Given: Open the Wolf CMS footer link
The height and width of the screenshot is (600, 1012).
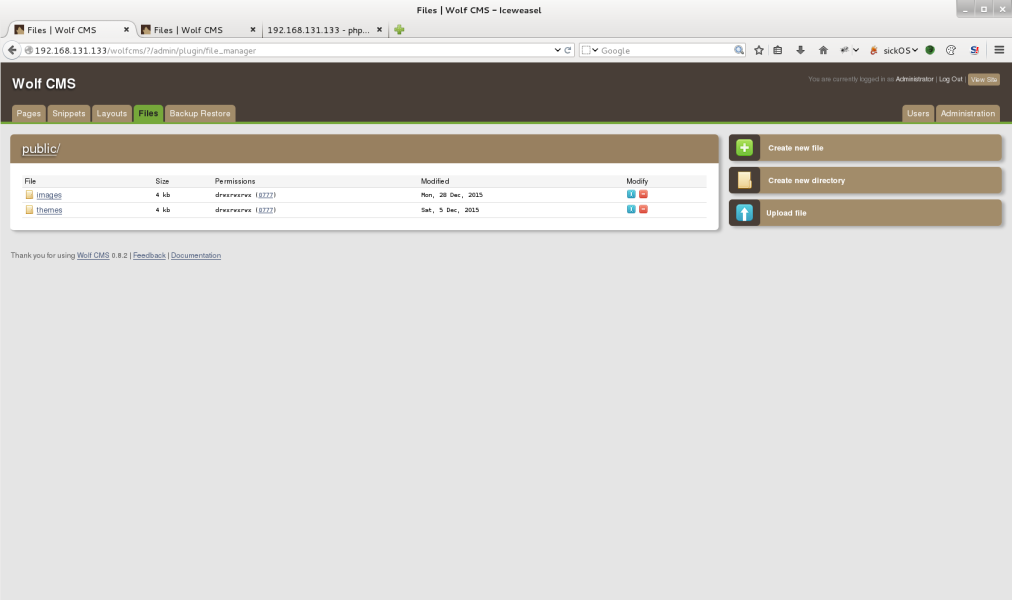Looking at the screenshot, I should click(x=93, y=255).
